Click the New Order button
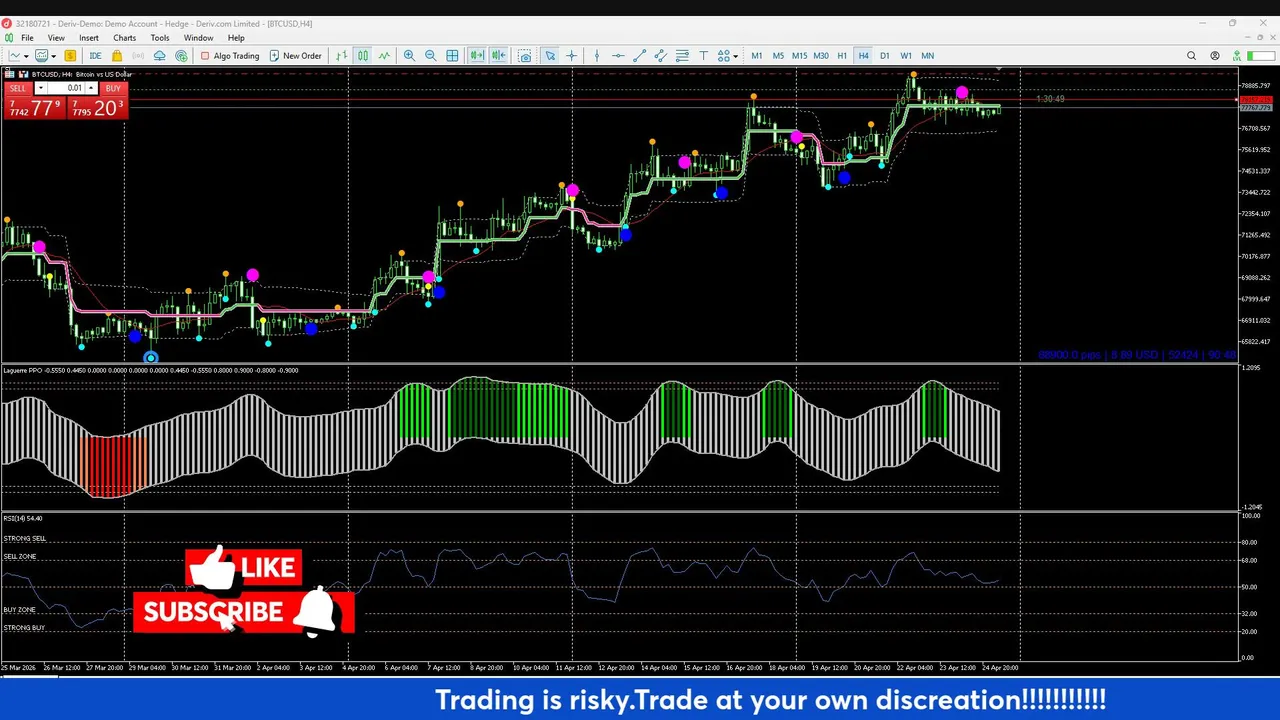This screenshot has height=720, width=1280. point(295,56)
